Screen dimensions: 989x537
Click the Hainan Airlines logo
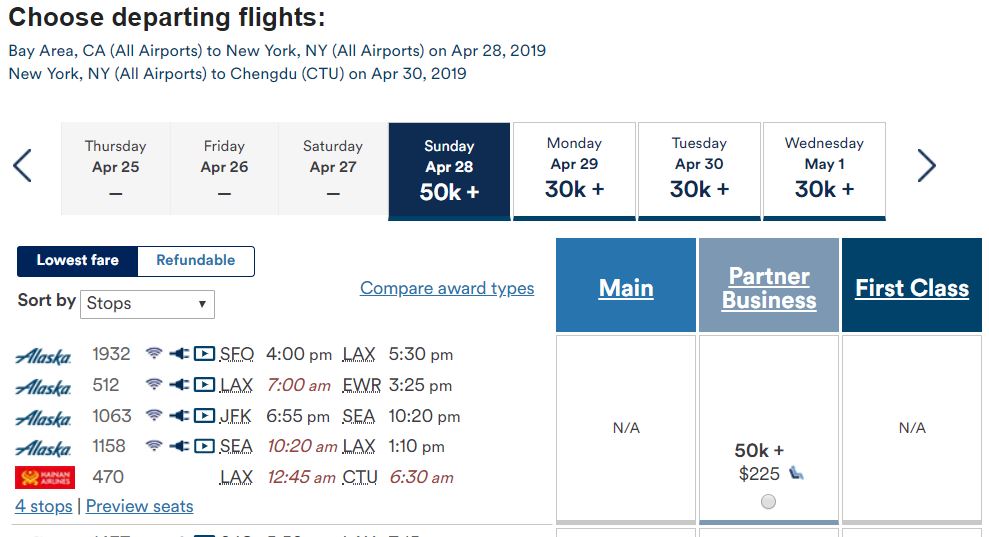coord(45,477)
